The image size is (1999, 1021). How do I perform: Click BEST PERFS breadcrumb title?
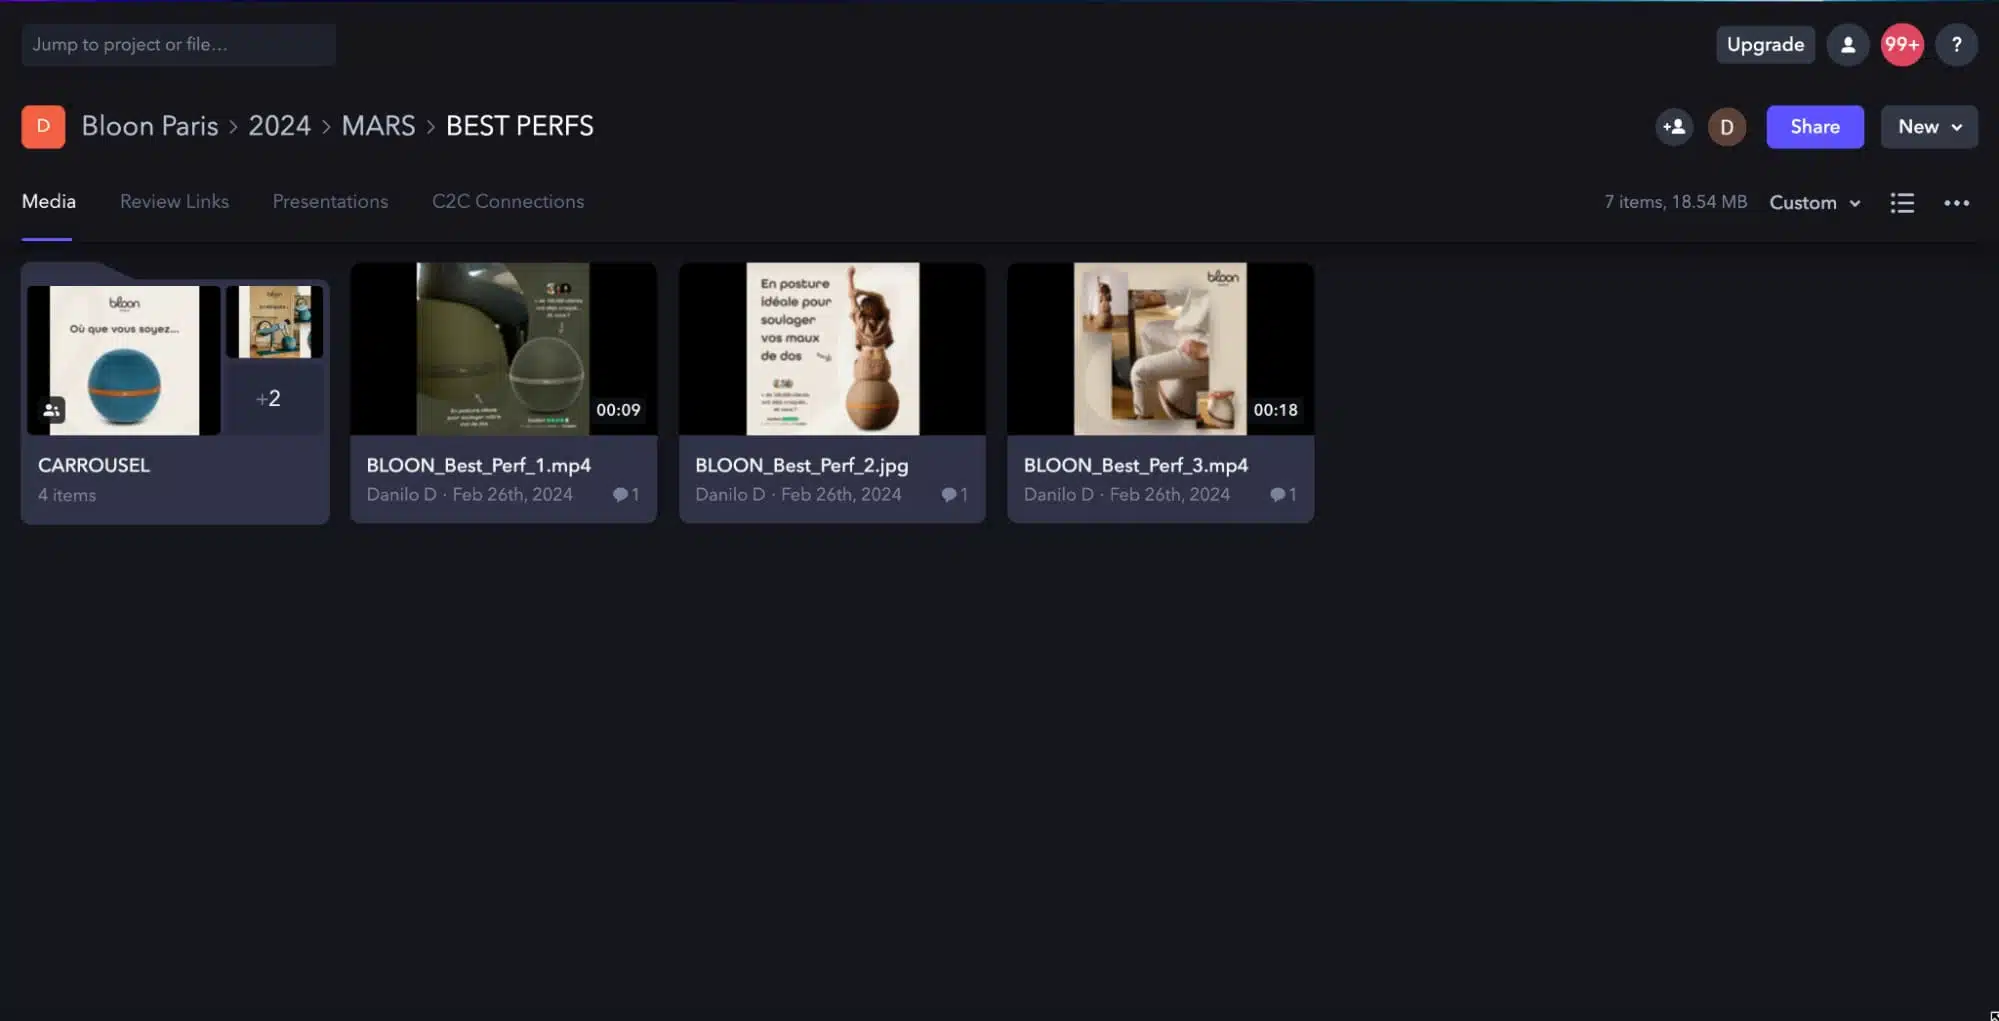pyautogui.click(x=520, y=126)
